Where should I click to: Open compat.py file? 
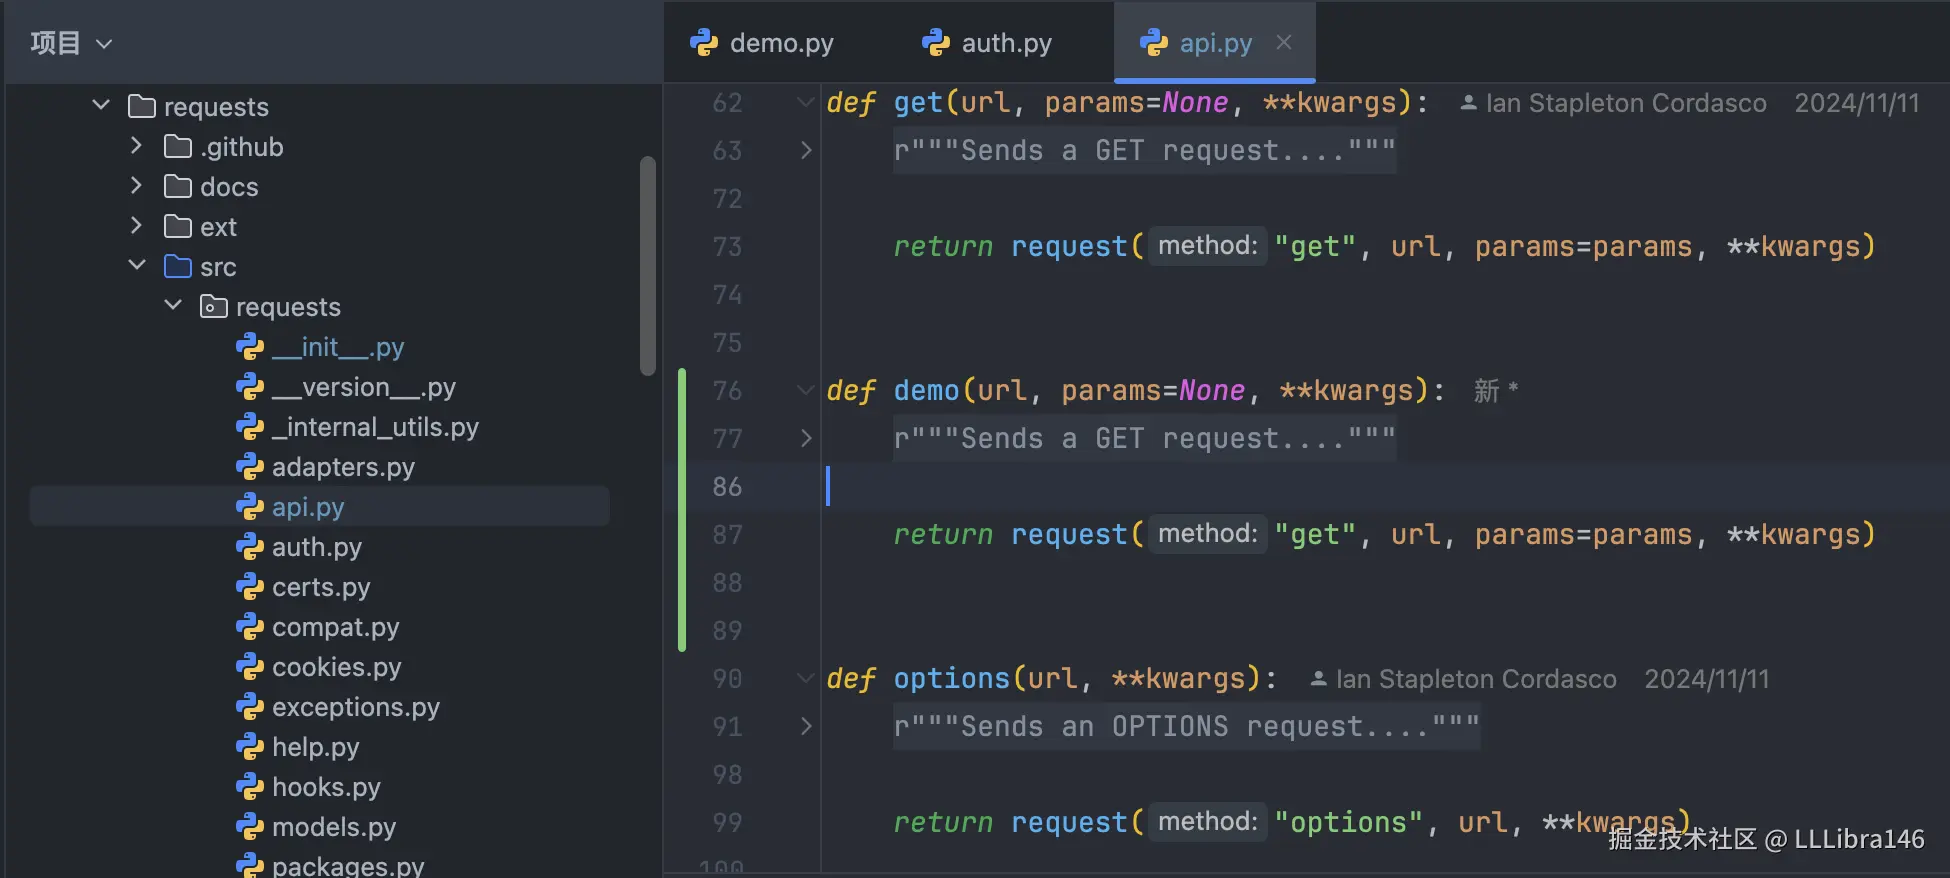(336, 627)
